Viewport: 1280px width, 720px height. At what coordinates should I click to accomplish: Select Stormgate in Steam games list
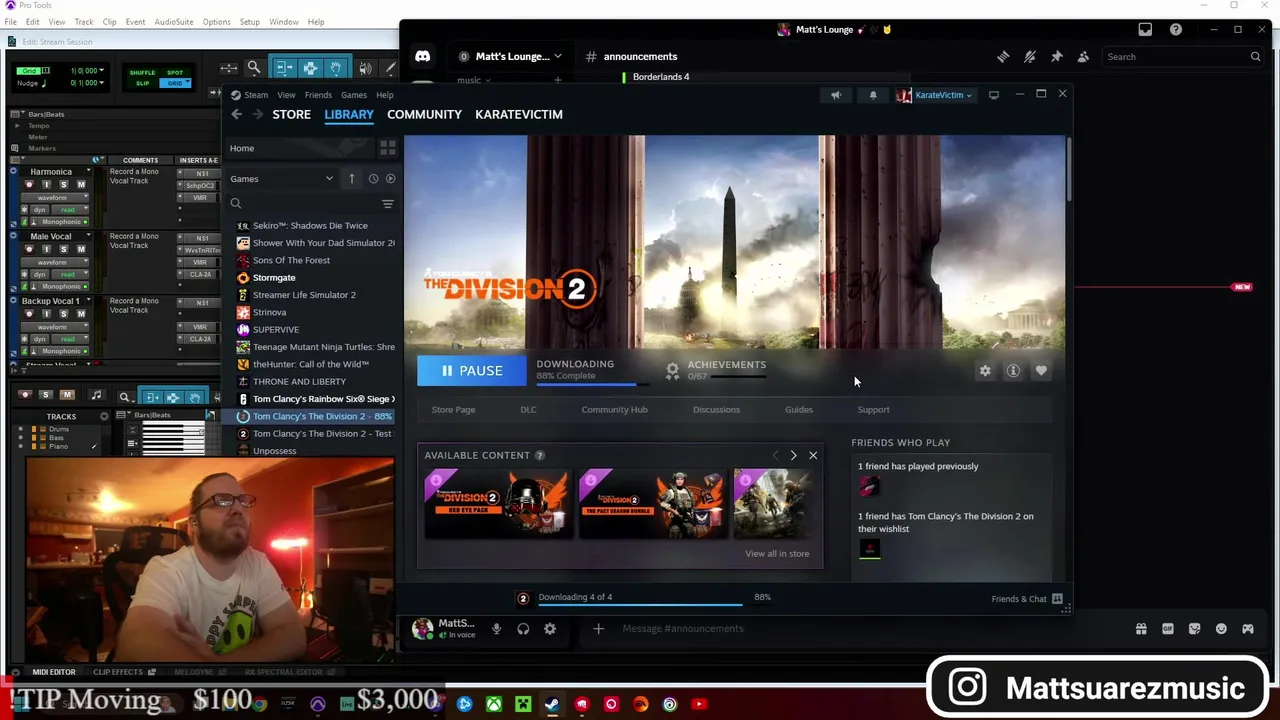(274, 278)
